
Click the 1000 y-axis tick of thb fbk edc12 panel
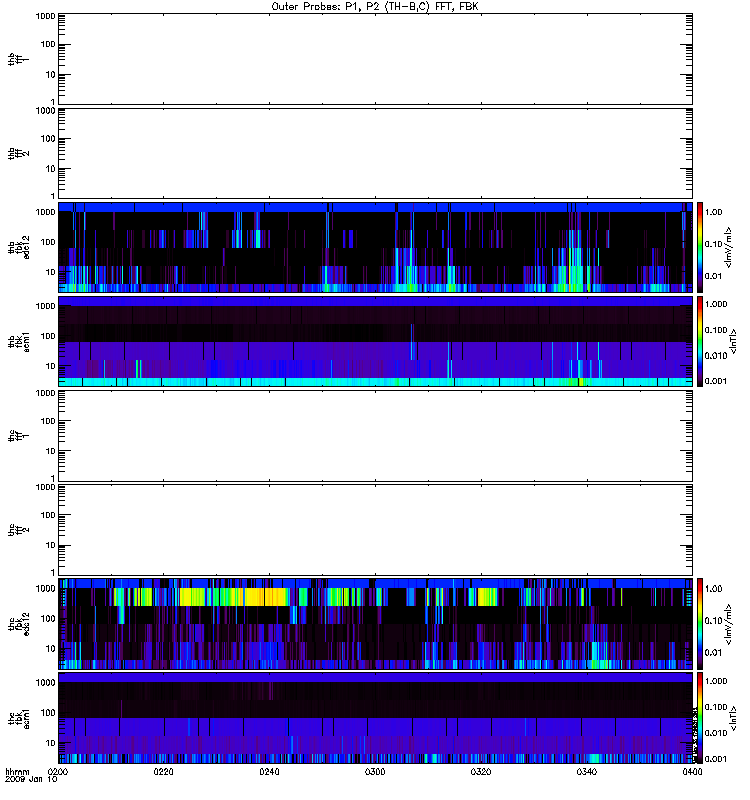(45, 212)
